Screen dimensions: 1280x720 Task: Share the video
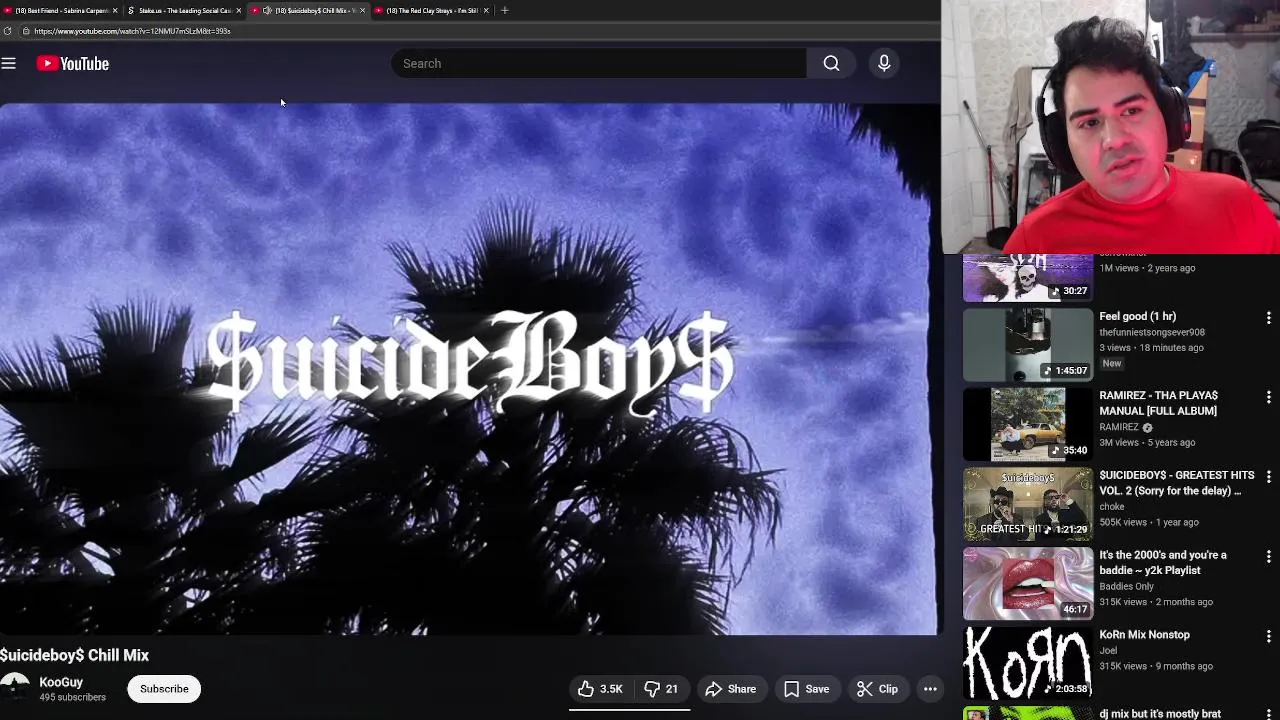(731, 689)
